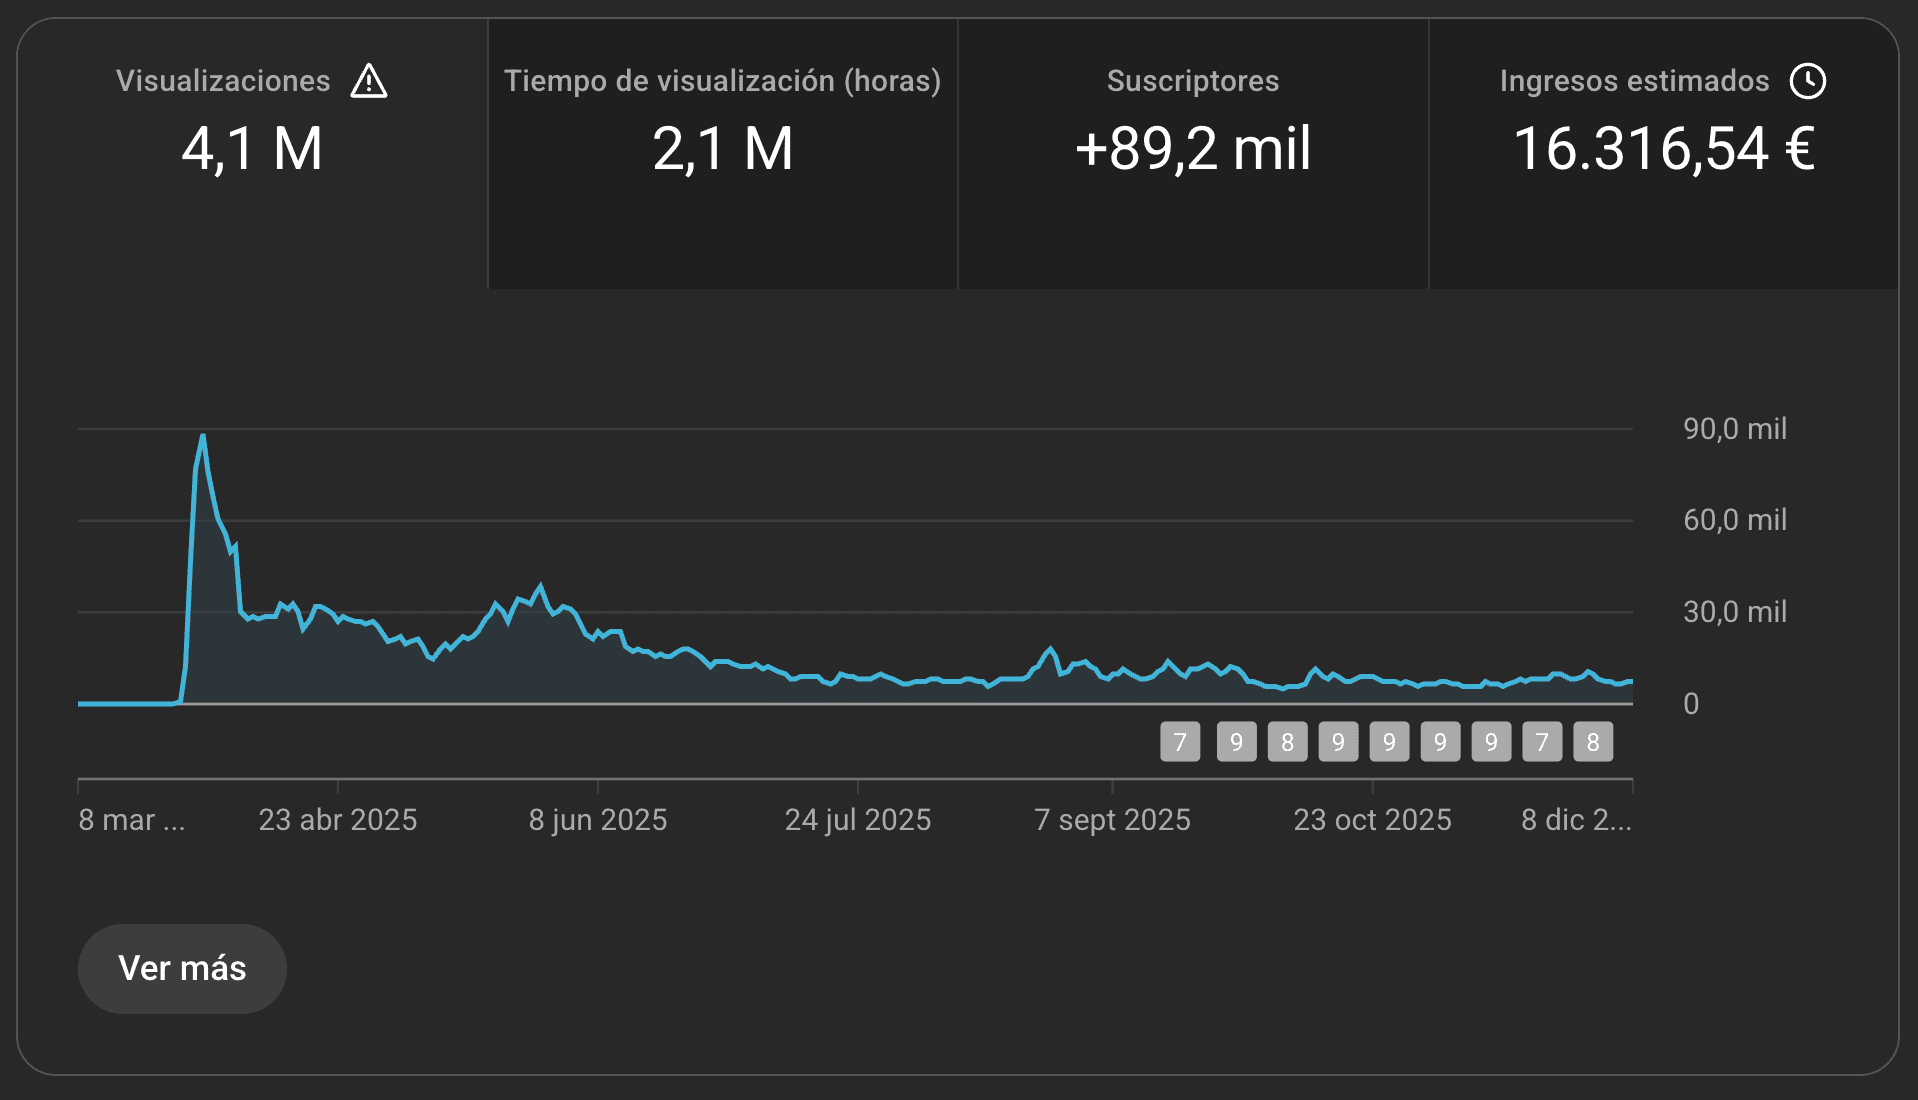Open the leftmost video marker labeled 7
The width and height of the screenshot is (1918, 1100).
[x=1180, y=742]
